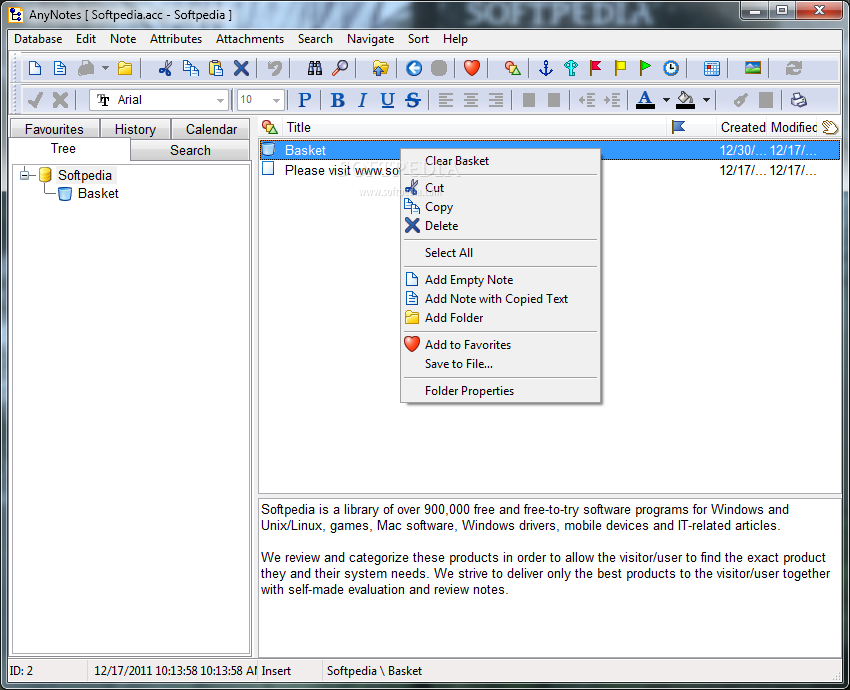Select the Softpedia root tree node
This screenshot has width=850, height=690.
click(85, 175)
